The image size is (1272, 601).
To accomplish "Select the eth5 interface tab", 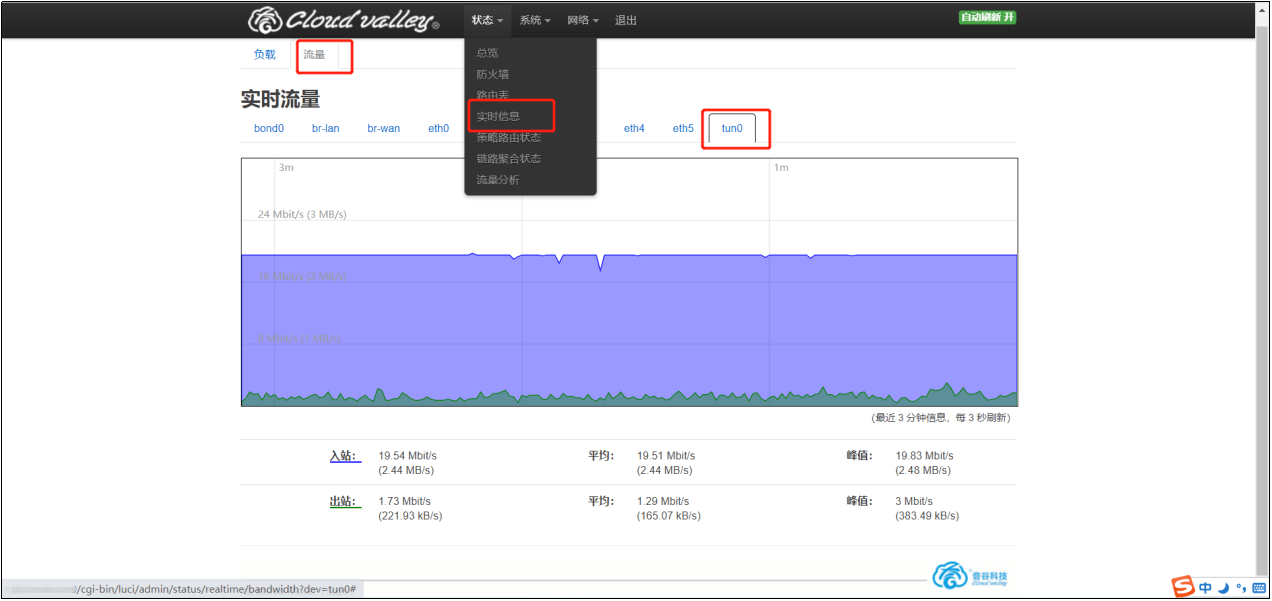I will point(683,128).
